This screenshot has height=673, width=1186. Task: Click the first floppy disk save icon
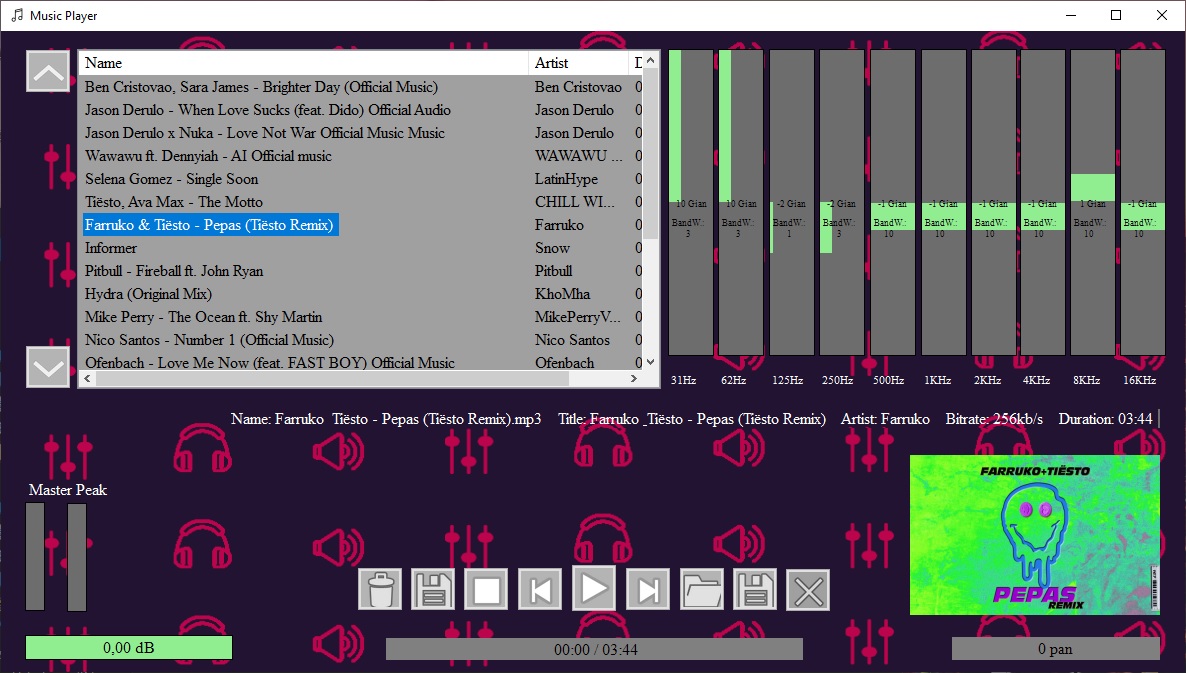433,590
